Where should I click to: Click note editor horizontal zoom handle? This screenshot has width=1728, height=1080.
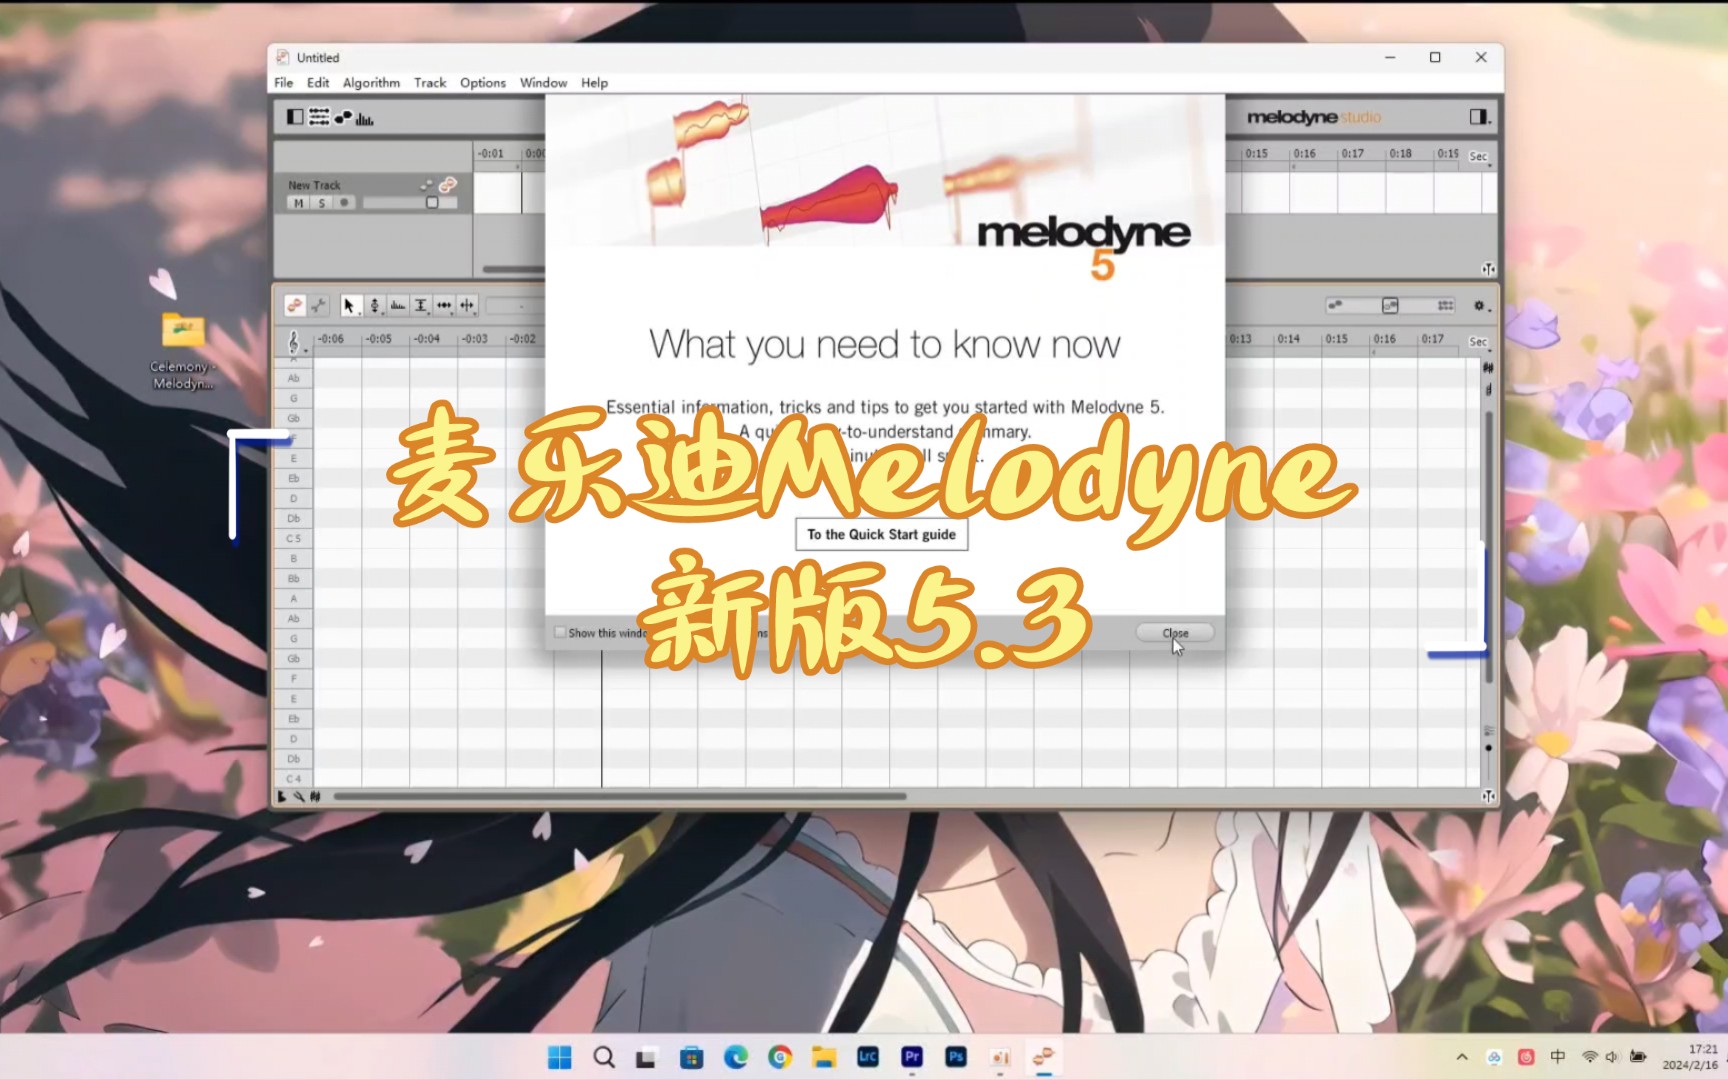pos(1488,796)
